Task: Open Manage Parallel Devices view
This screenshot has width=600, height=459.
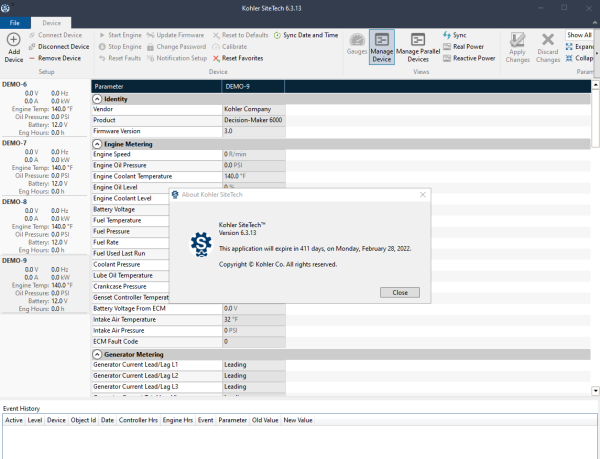Action: pyautogui.click(x=420, y=46)
